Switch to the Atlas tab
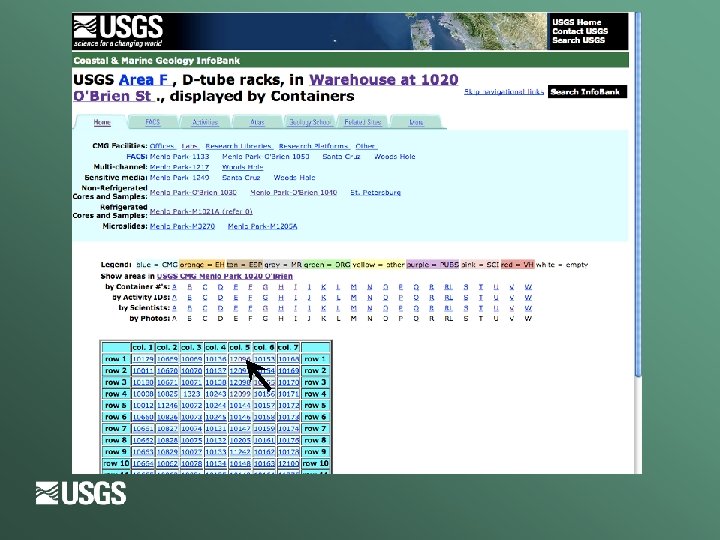The height and width of the screenshot is (540, 720). pos(257,122)
